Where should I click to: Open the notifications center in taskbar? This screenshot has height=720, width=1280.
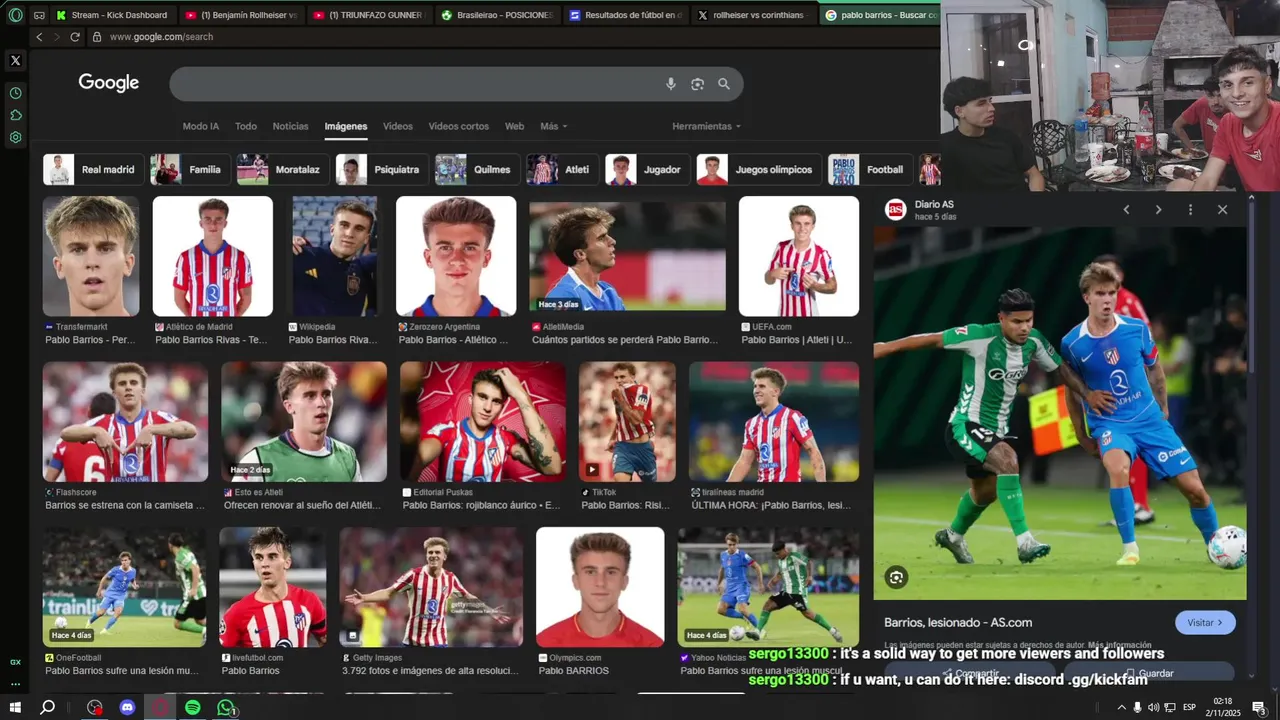pyautogui.click(x=1259, y=708)
